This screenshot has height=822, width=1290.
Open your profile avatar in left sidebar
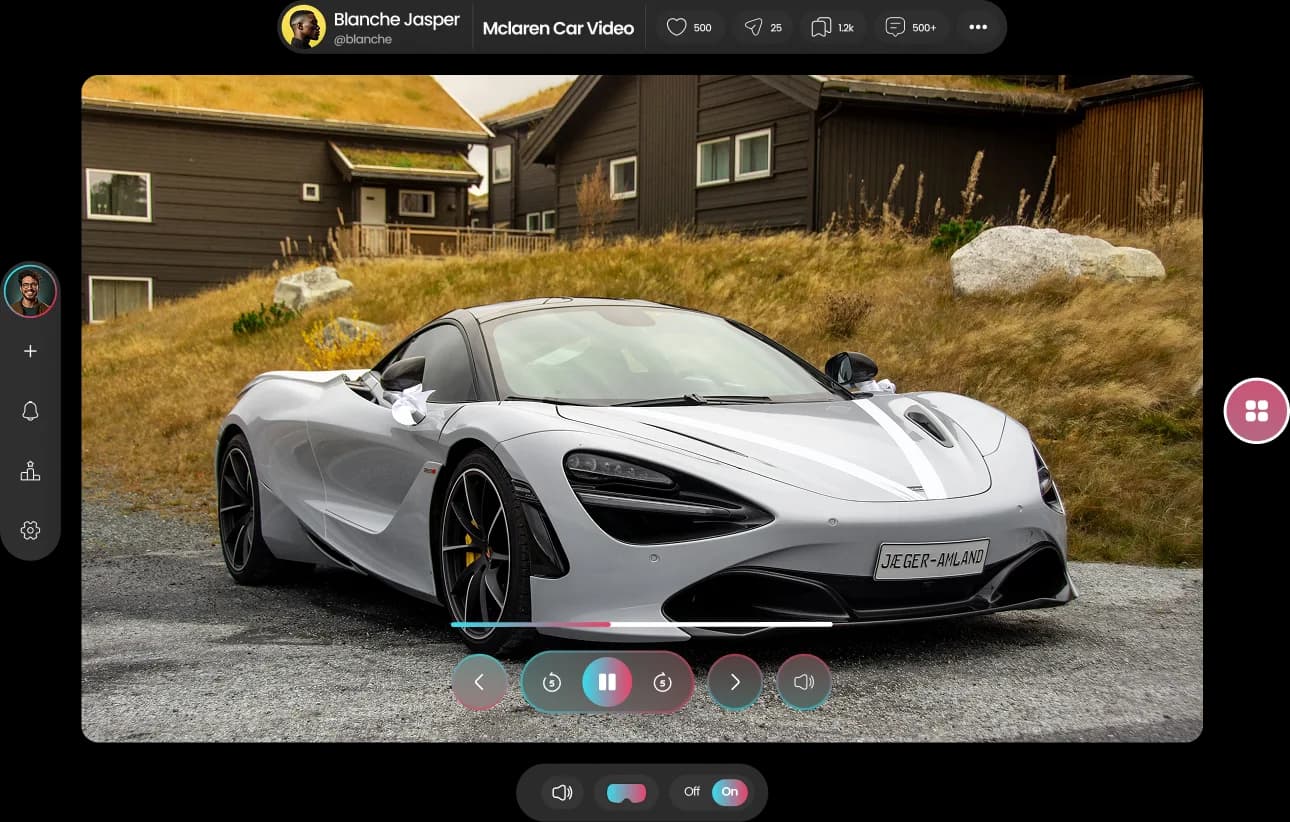pos(30,291)
